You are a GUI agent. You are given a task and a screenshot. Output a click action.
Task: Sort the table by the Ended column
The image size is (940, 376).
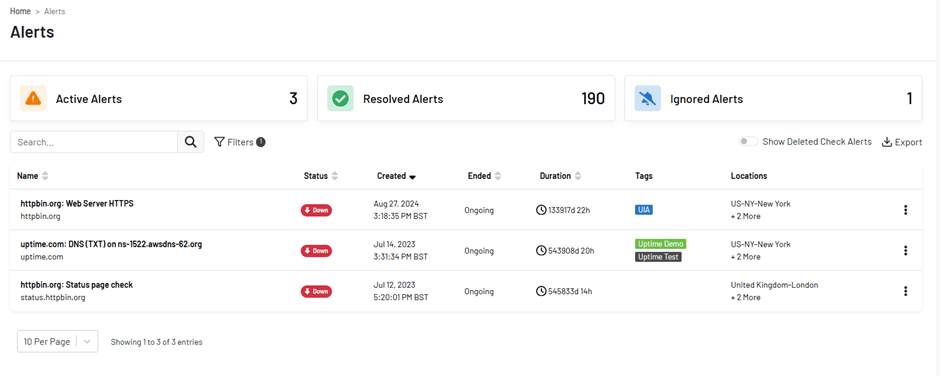point(484,176)
